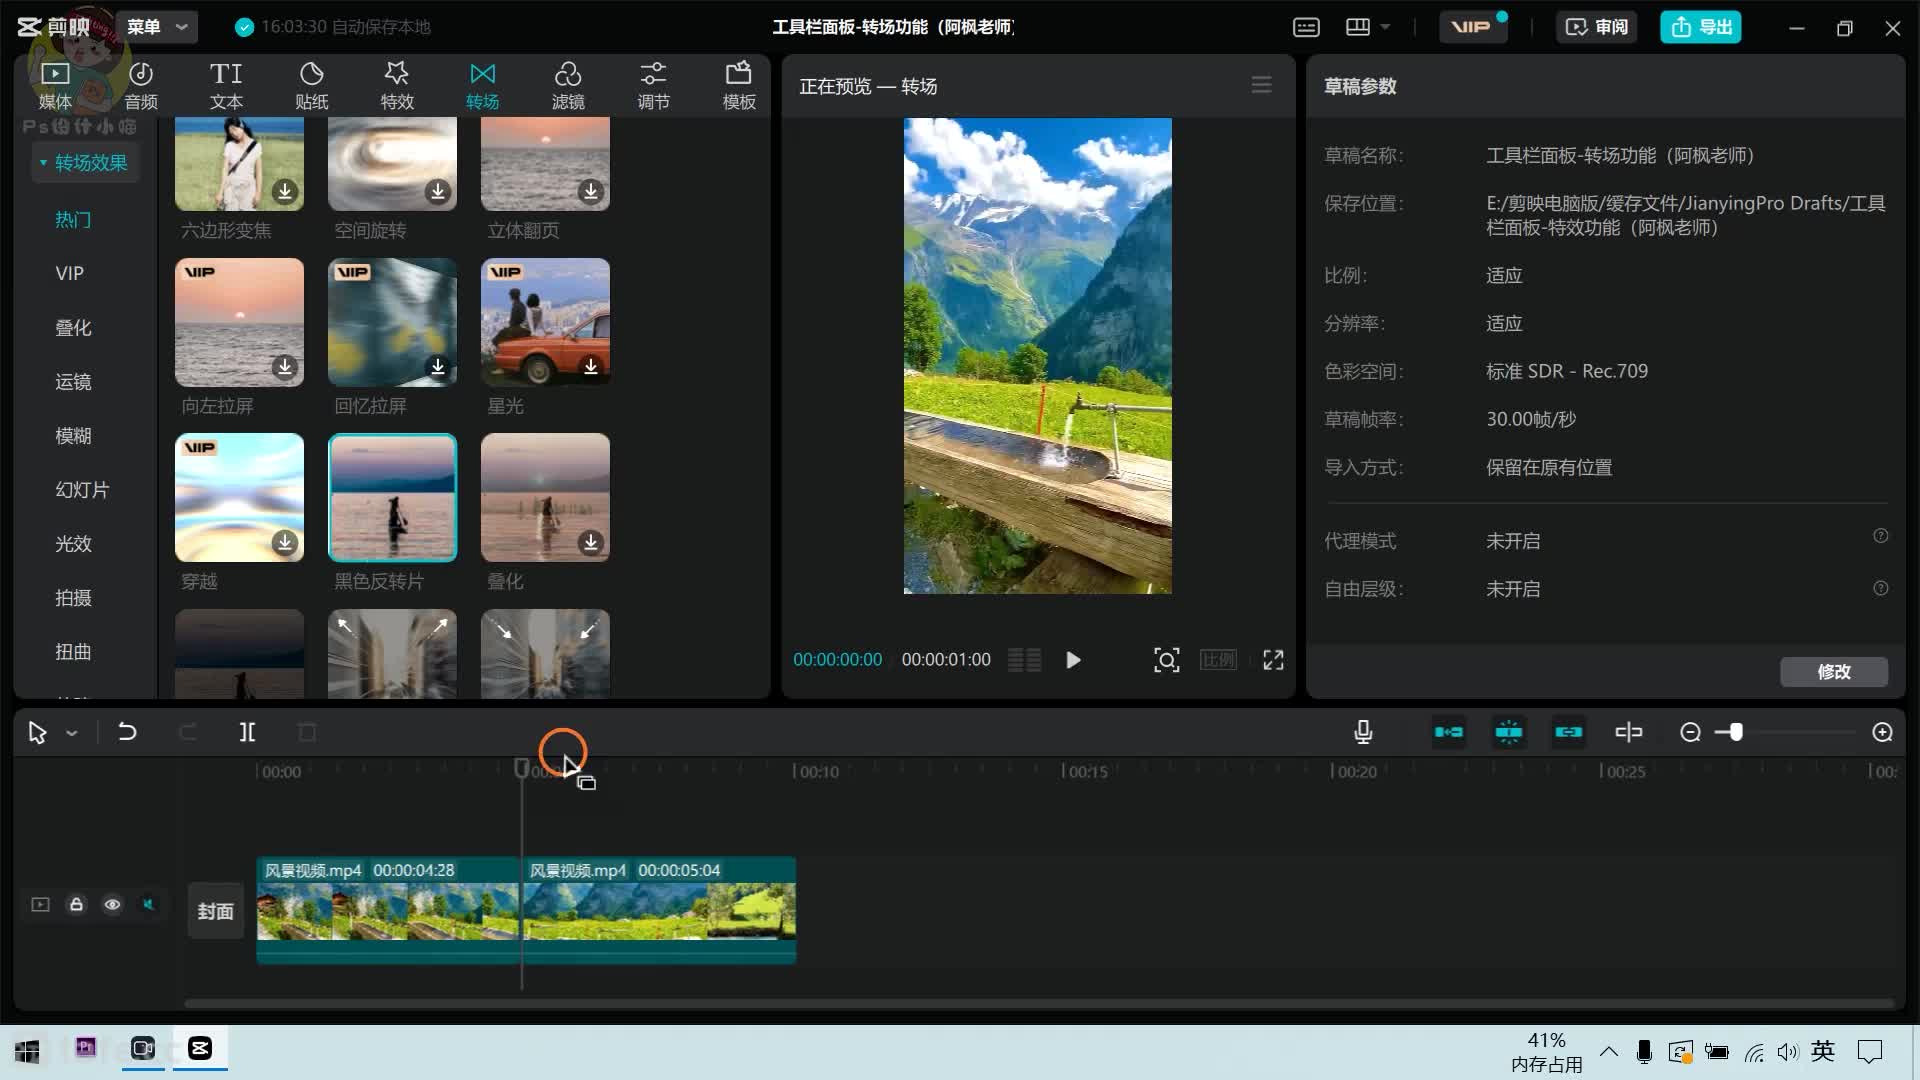The height and width of the screenshot is (1080, 1920).
Task: Download the 回忆拉屏 transition
Action: pos(438,367)
